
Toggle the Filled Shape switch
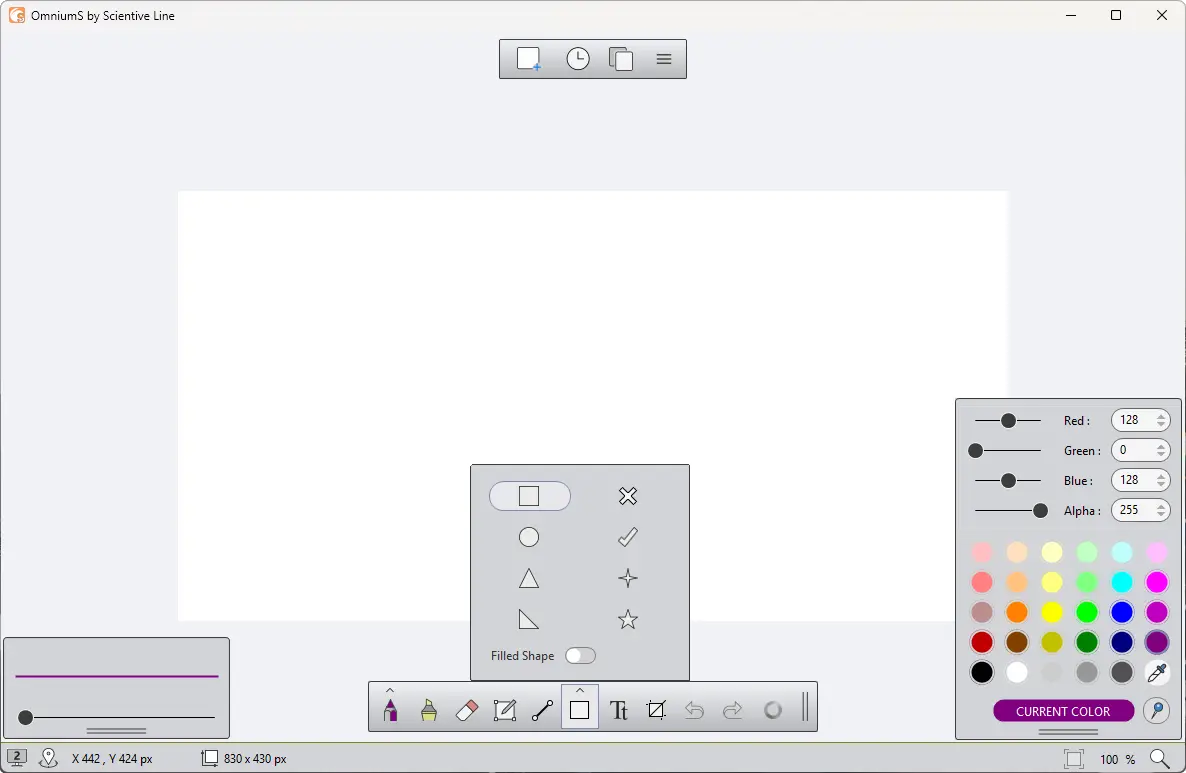point(580,656)
